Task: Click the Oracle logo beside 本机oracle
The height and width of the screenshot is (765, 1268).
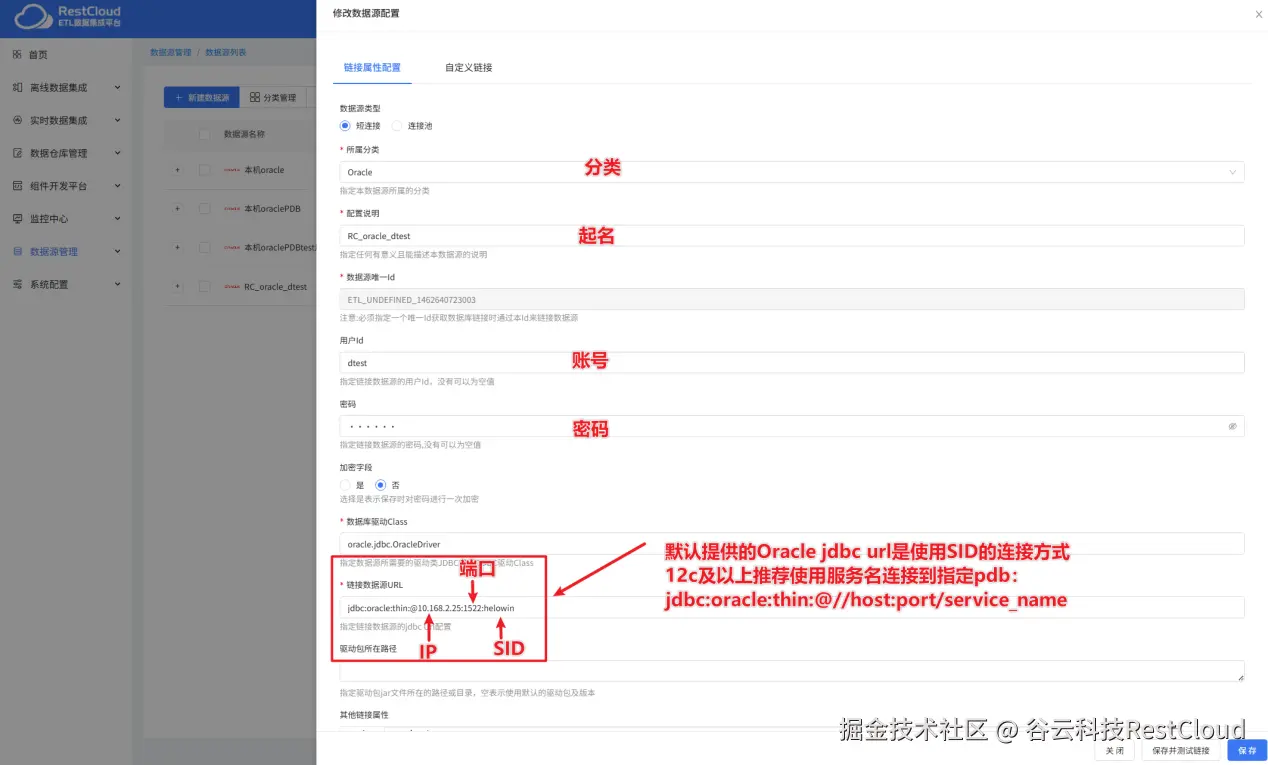Action: click(232, 170)
